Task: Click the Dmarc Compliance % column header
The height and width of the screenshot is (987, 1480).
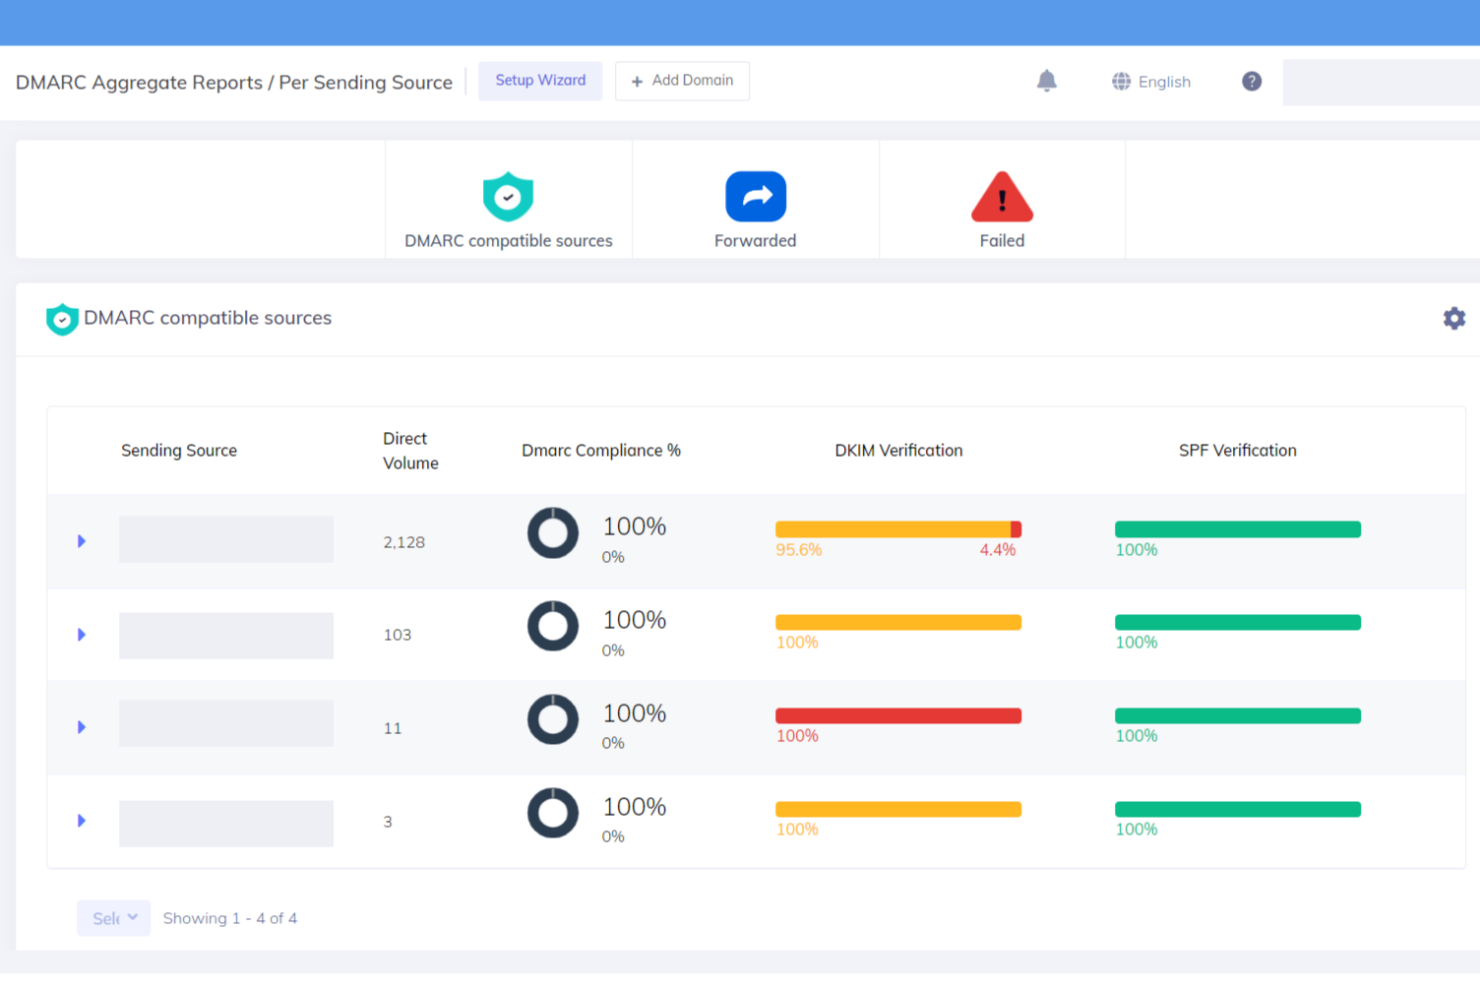Action: (x=601, y=451)
